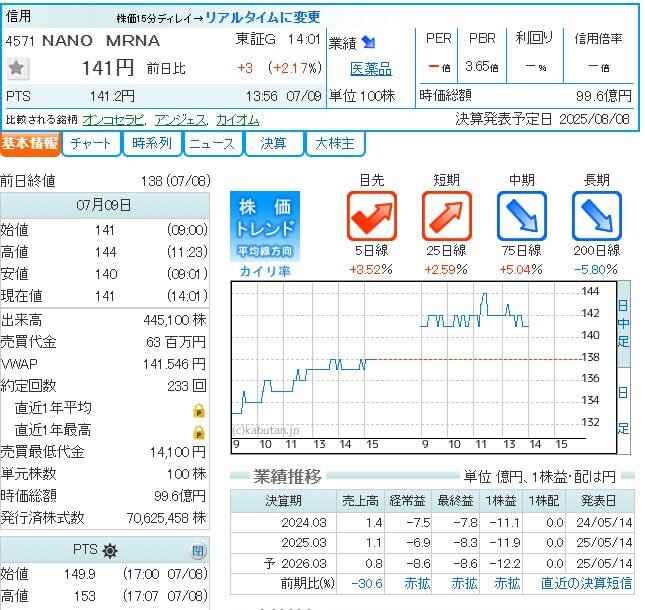Click the 長期 200-day down-arrow trend icon
Viewport: 645px width, 610px height.
[596, 216]
